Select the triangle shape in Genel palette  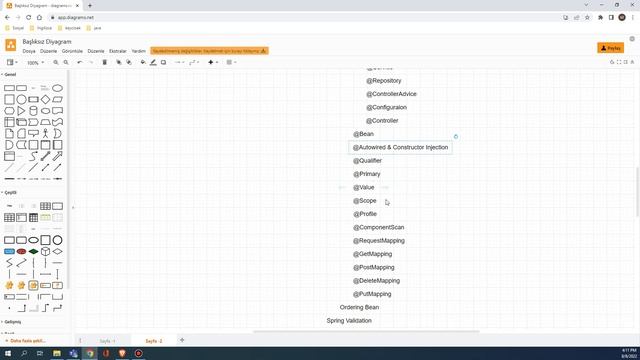point(21,111)
